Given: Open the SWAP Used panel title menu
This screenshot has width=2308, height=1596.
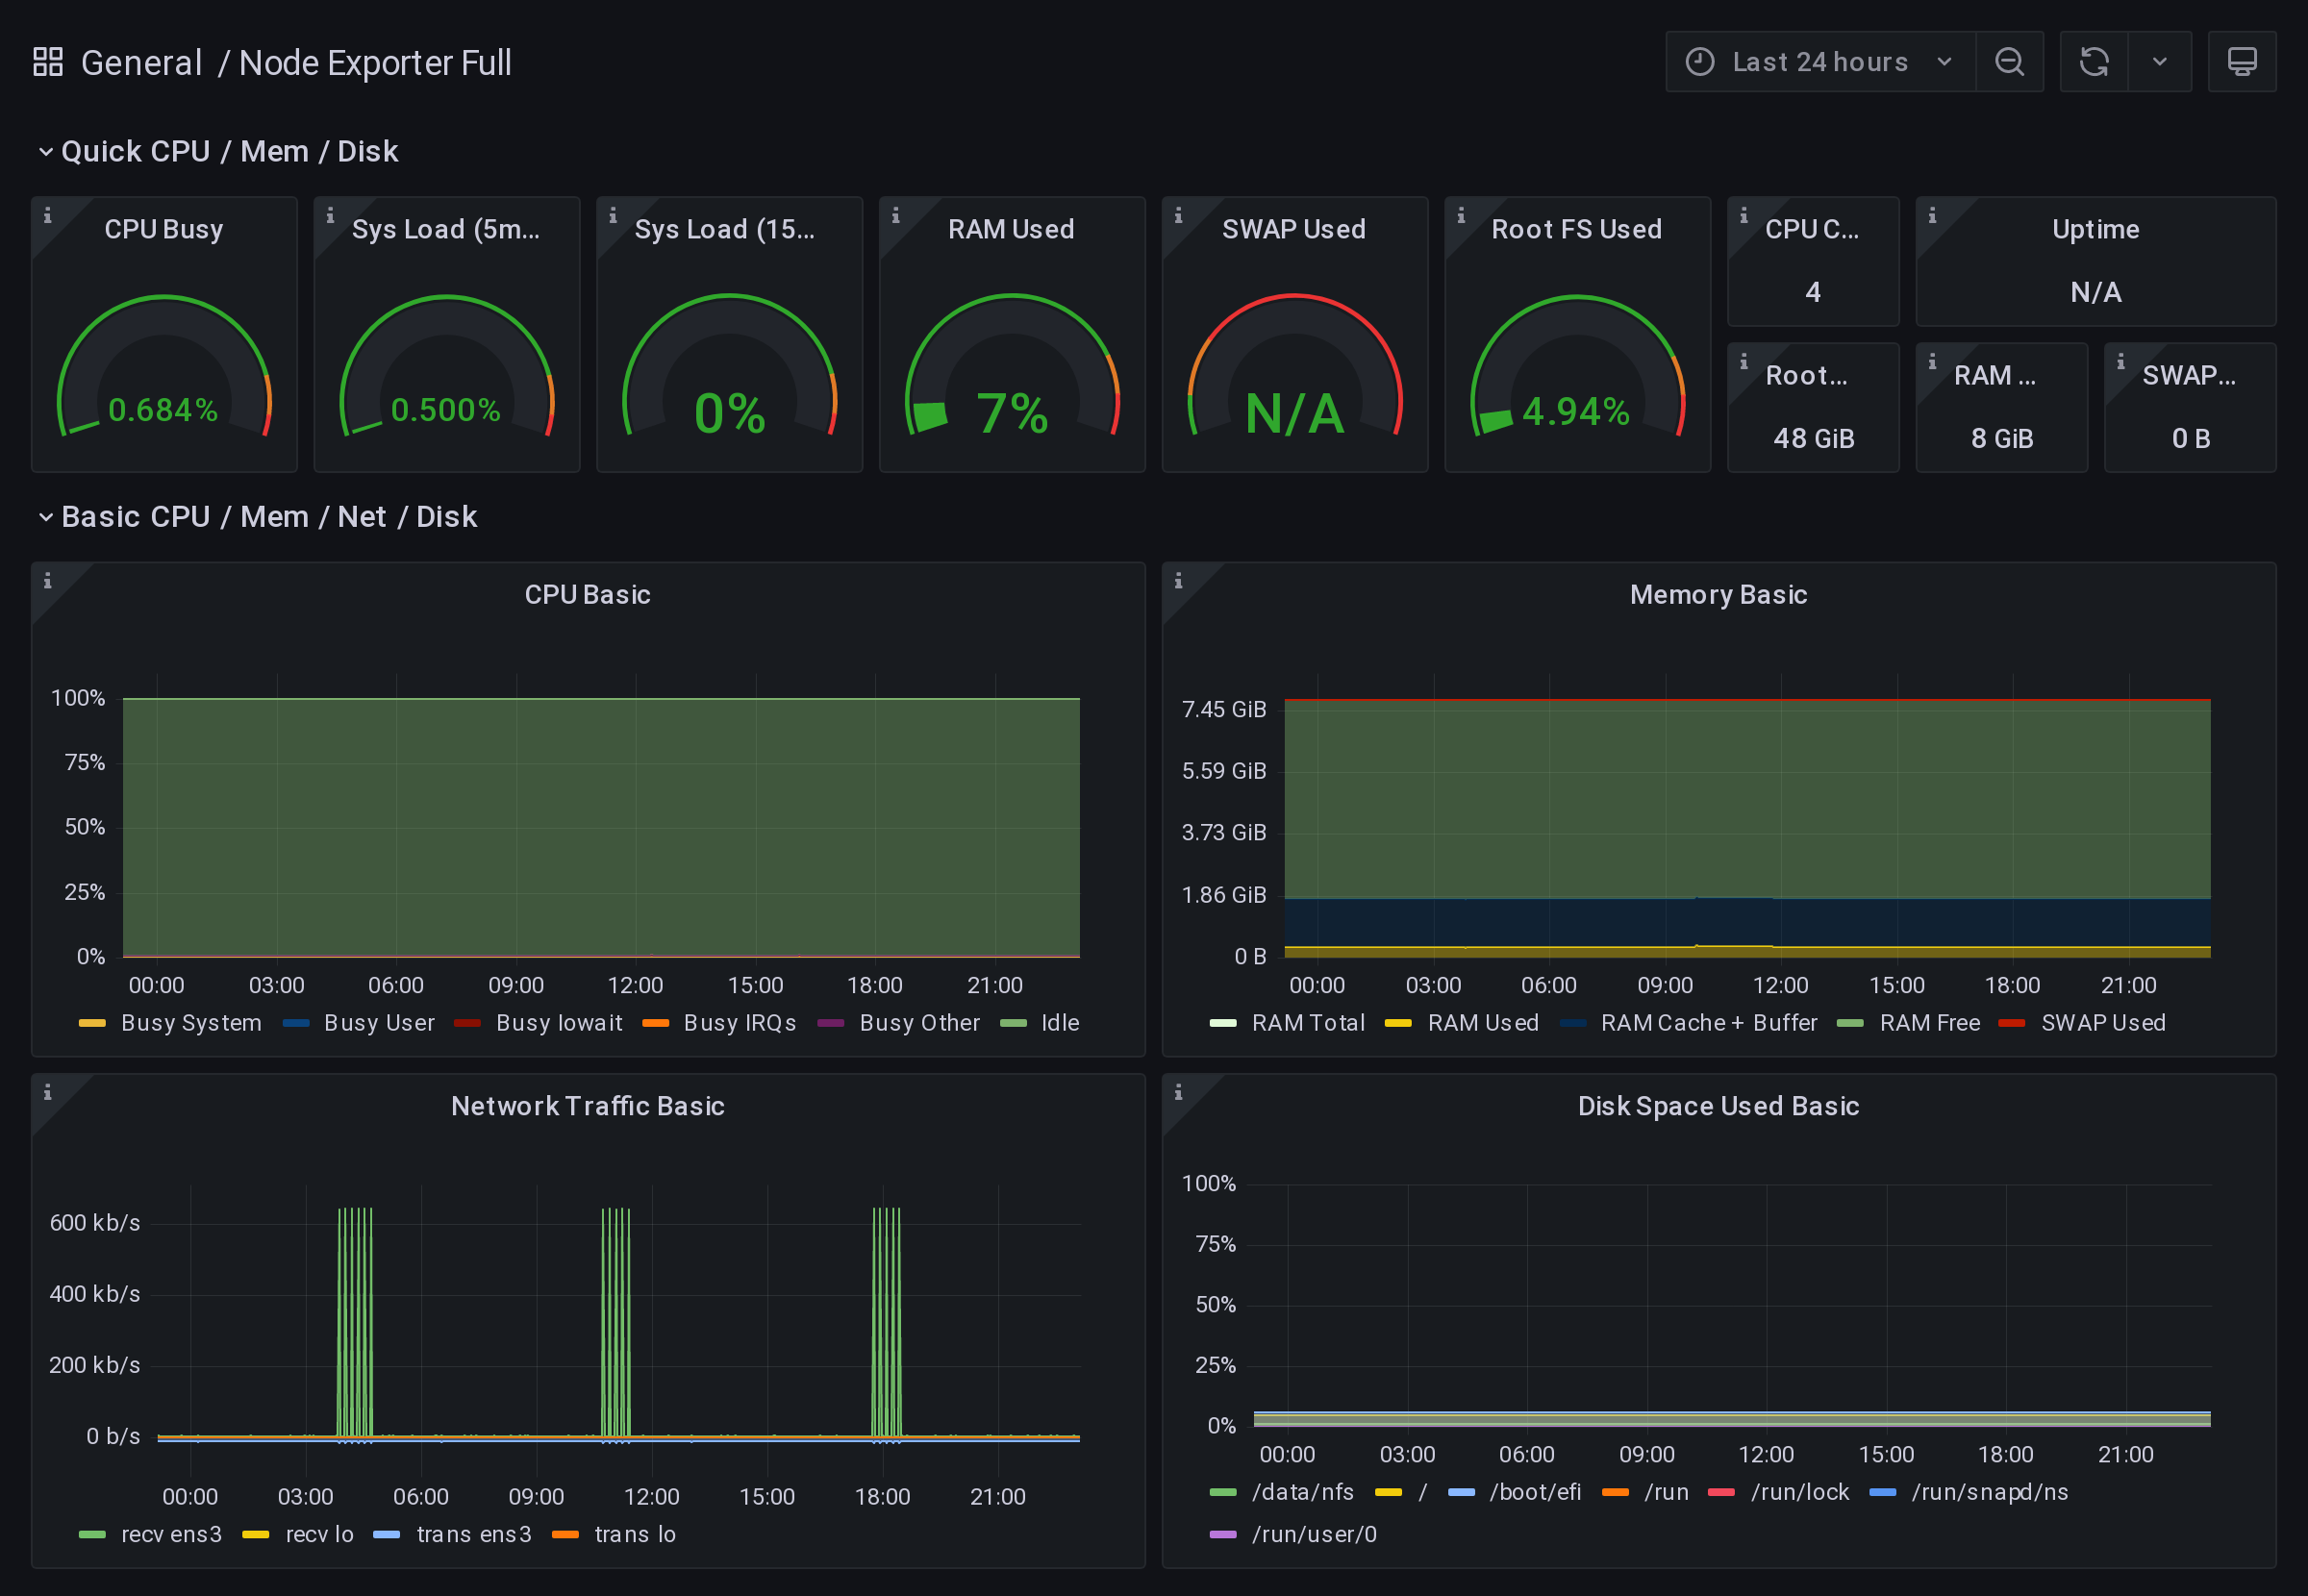Looking at the screenshot, I should (x=1294, y=229).
